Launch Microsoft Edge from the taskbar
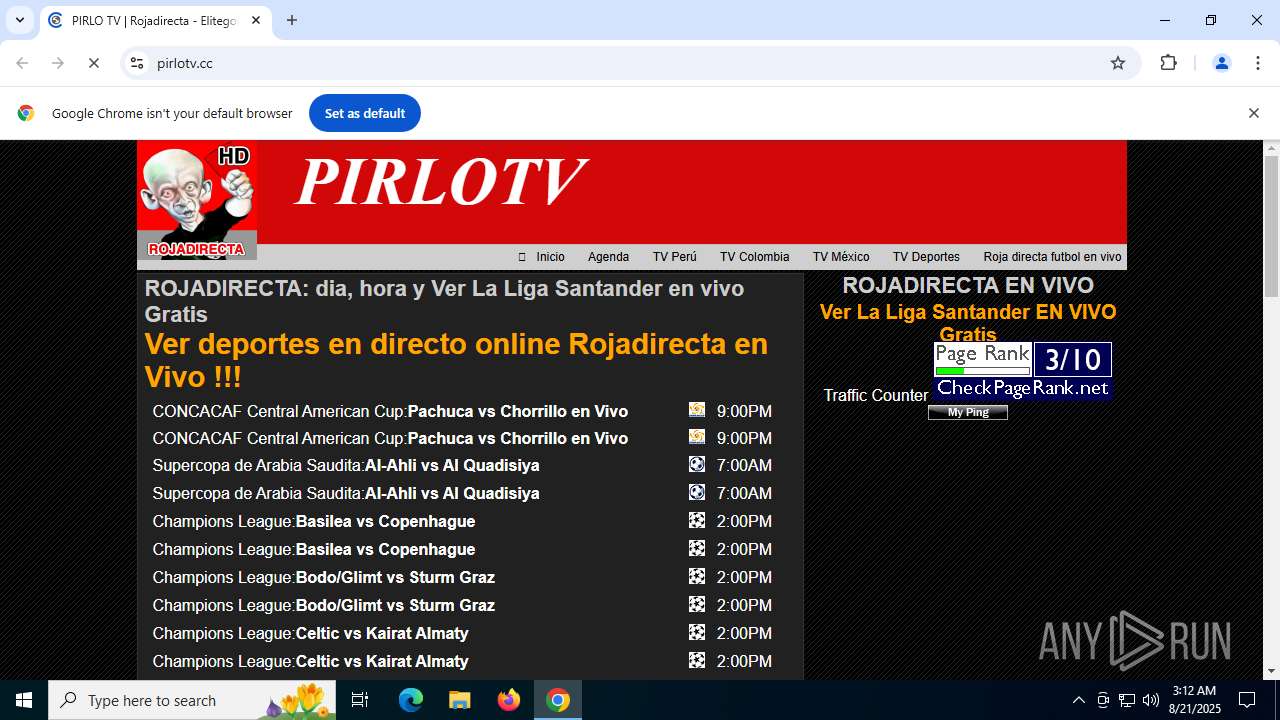Image resolution: width=1280 pixels, height=720 pixels. pyautogui.click(x=411, y=700)
